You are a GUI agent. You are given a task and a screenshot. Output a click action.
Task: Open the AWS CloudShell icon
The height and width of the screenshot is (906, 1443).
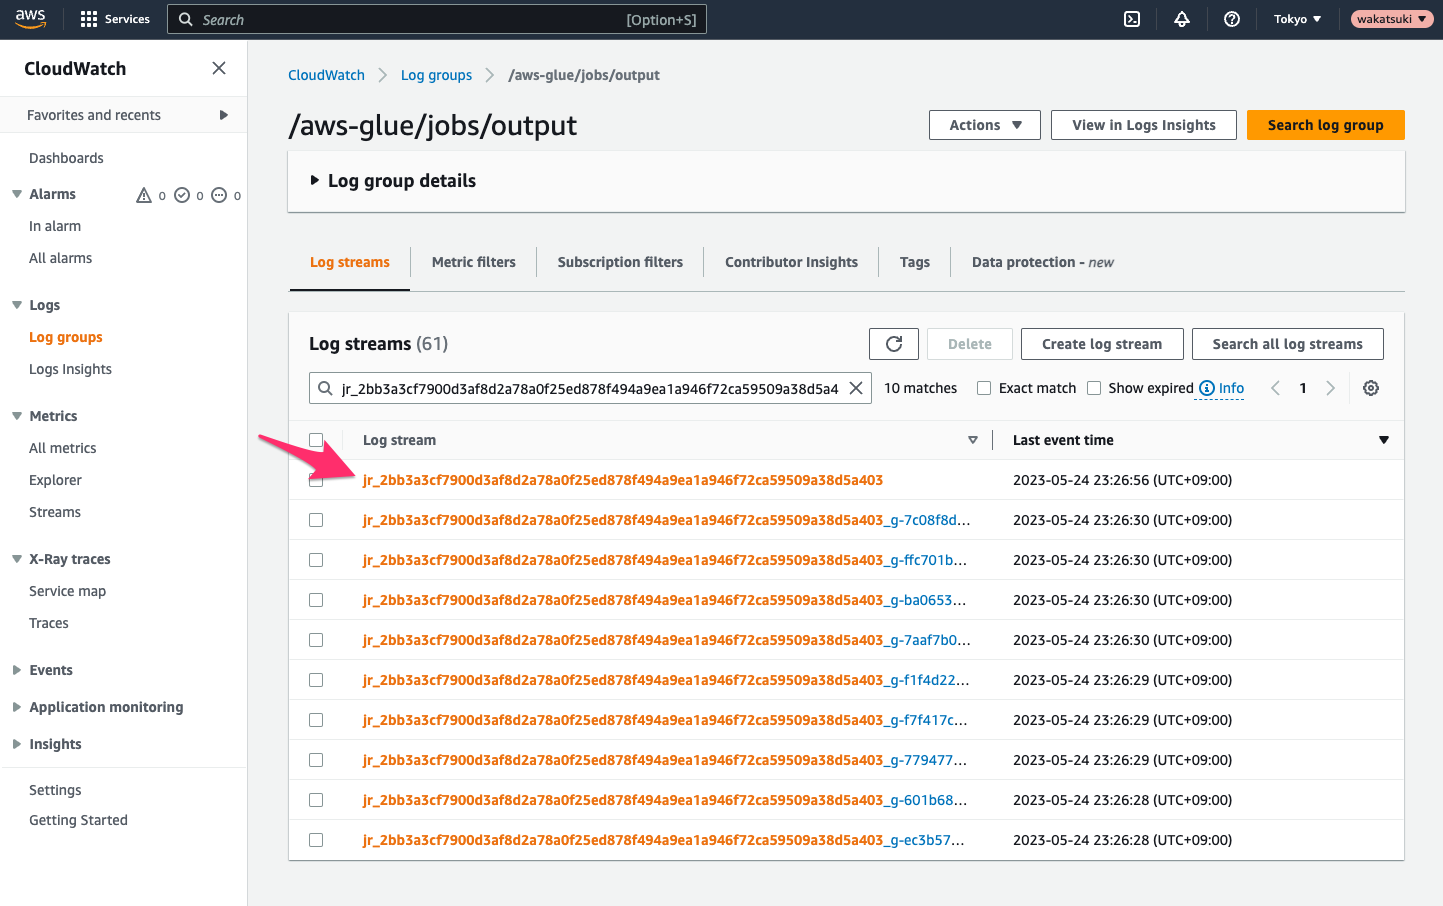tap(1132, 19)
